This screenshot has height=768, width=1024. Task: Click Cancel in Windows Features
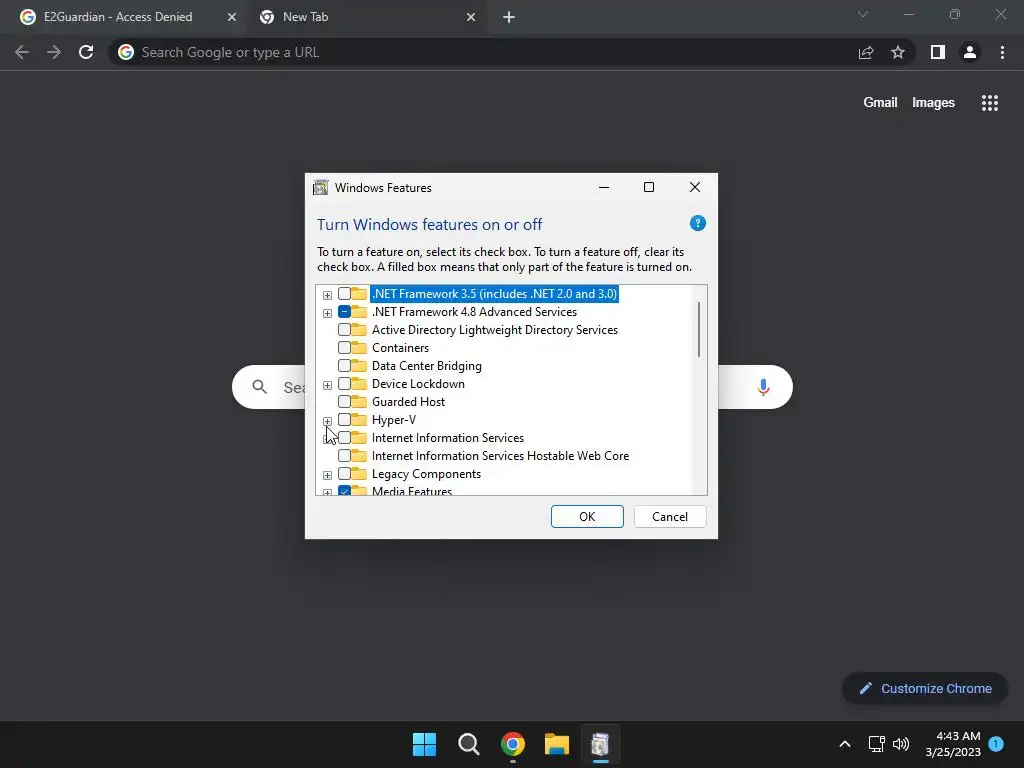pyautogui.click(x=669, y=517)
